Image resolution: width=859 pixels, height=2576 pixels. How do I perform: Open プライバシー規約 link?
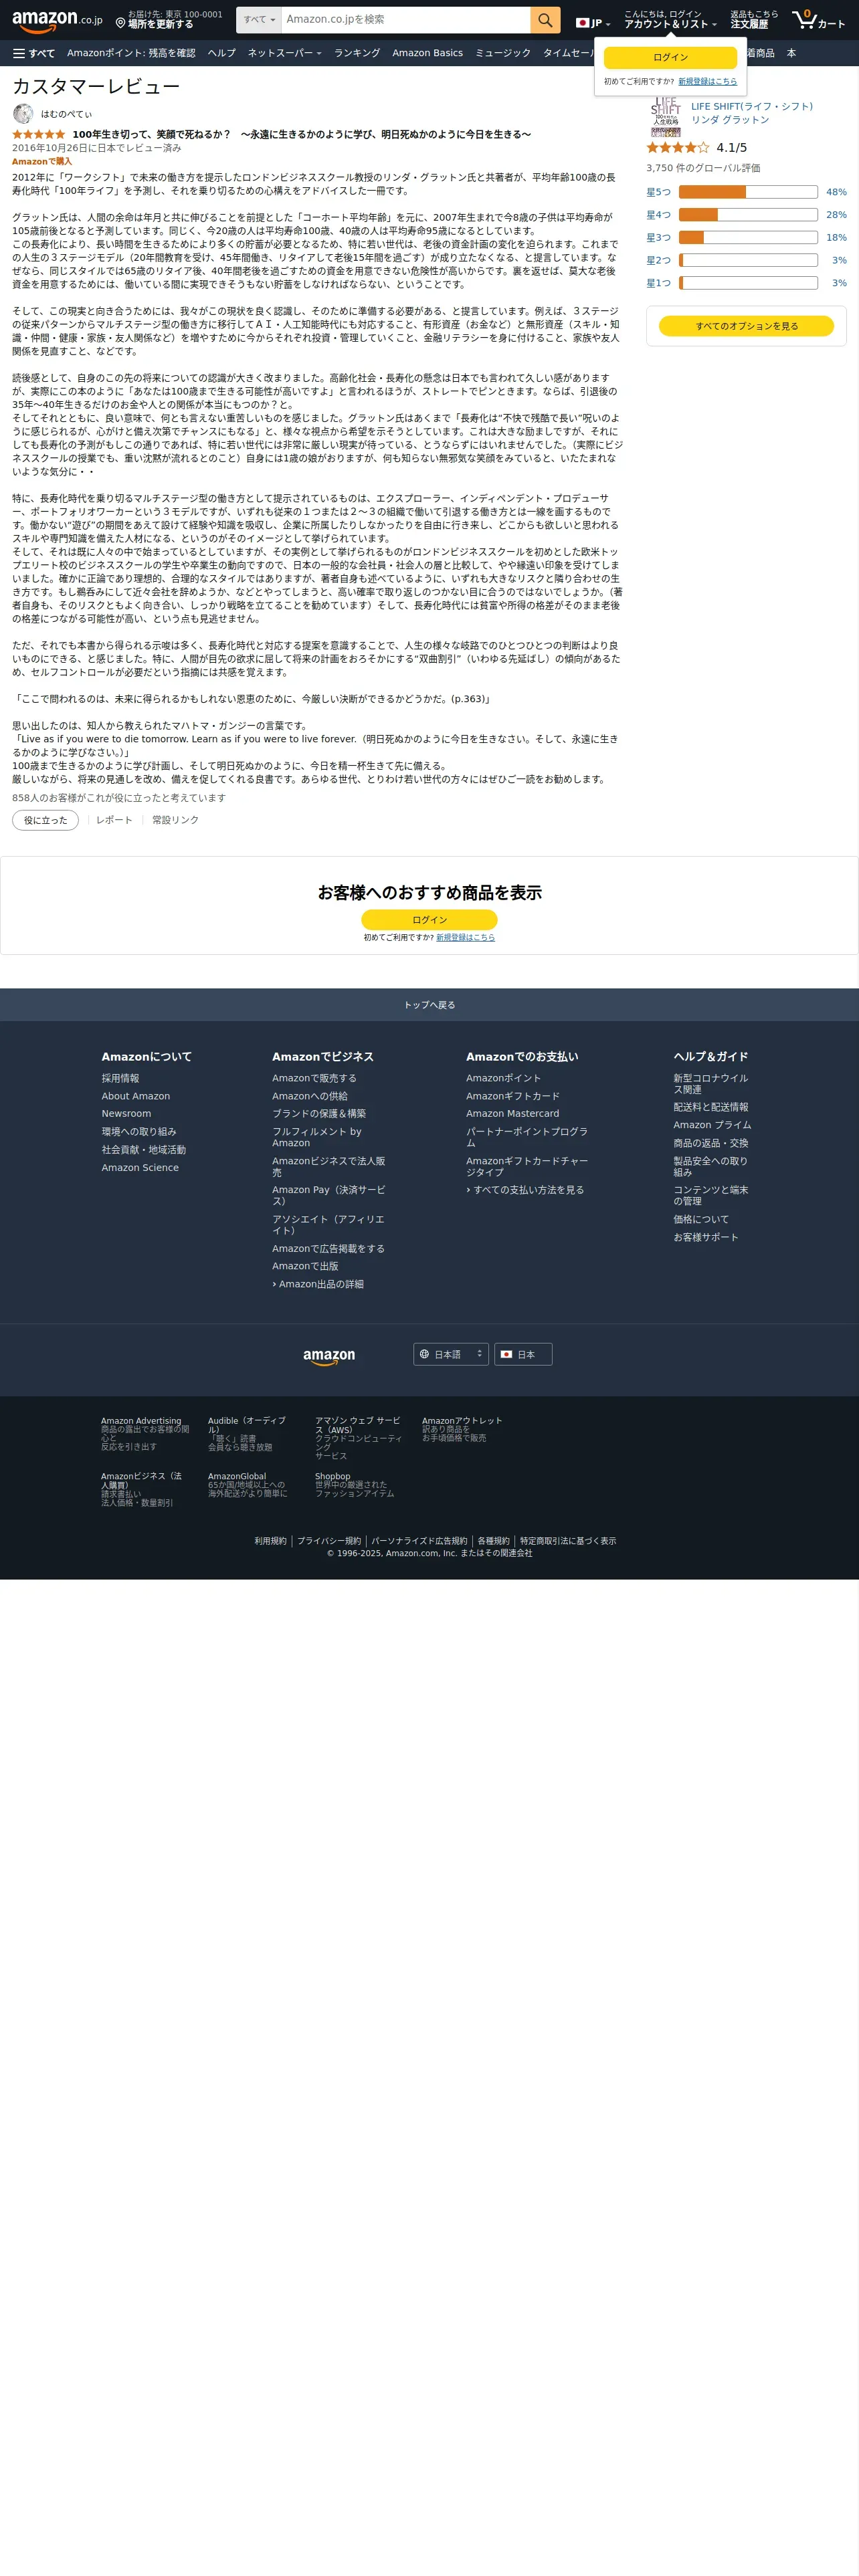(x=329, y=1542)
